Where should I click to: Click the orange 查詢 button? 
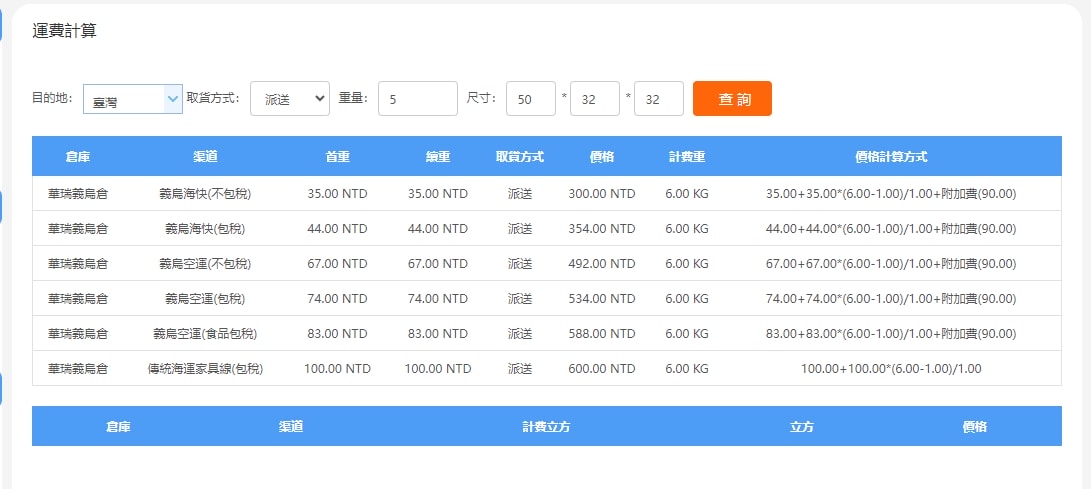732,99
